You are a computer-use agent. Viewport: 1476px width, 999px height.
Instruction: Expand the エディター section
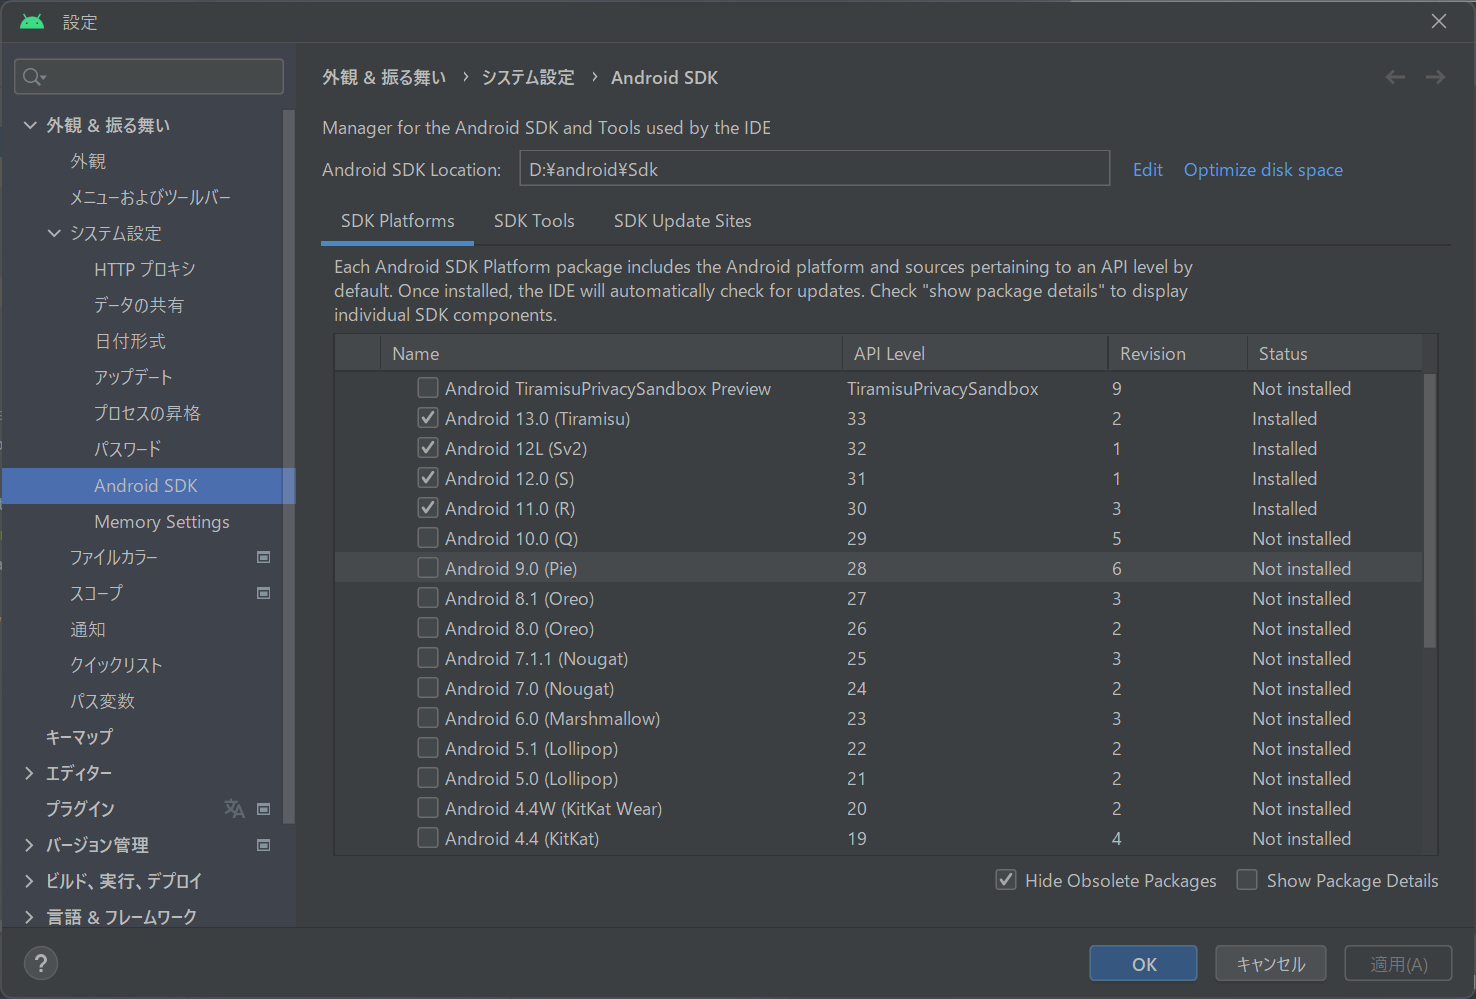tap(29, 773)
